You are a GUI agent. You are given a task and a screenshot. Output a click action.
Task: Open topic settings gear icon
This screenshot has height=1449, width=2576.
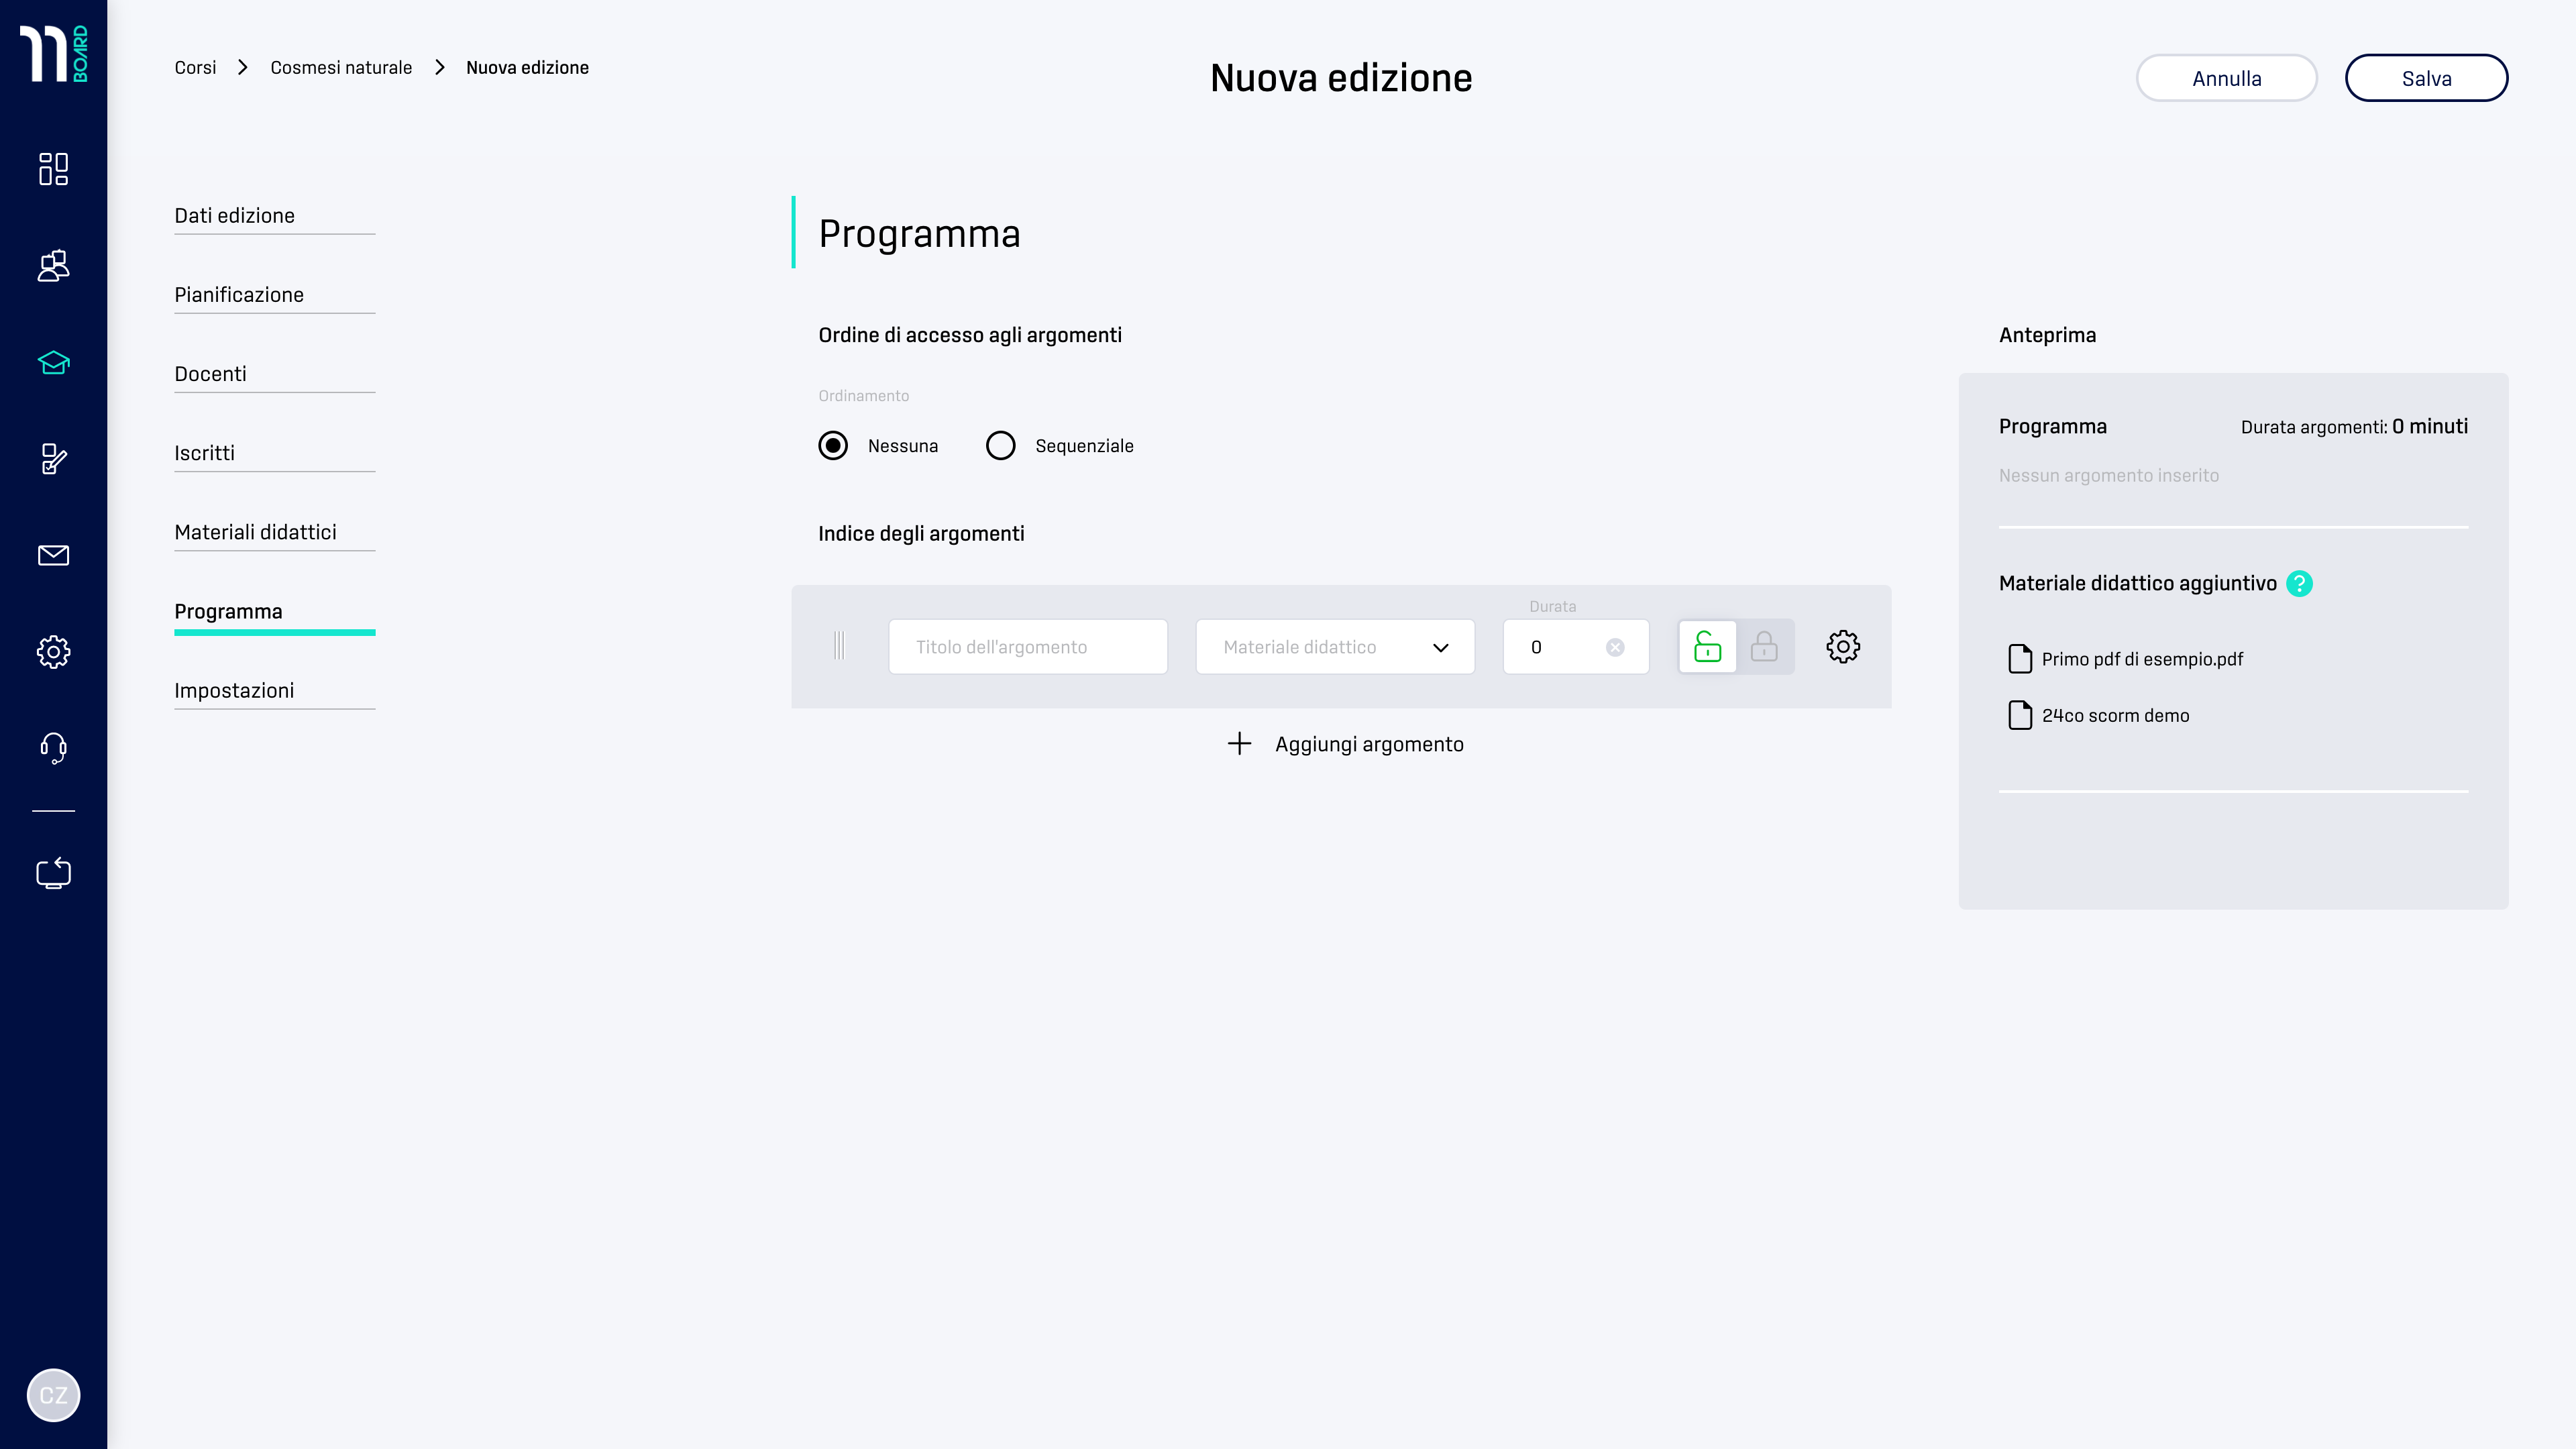pos(1843,647)
